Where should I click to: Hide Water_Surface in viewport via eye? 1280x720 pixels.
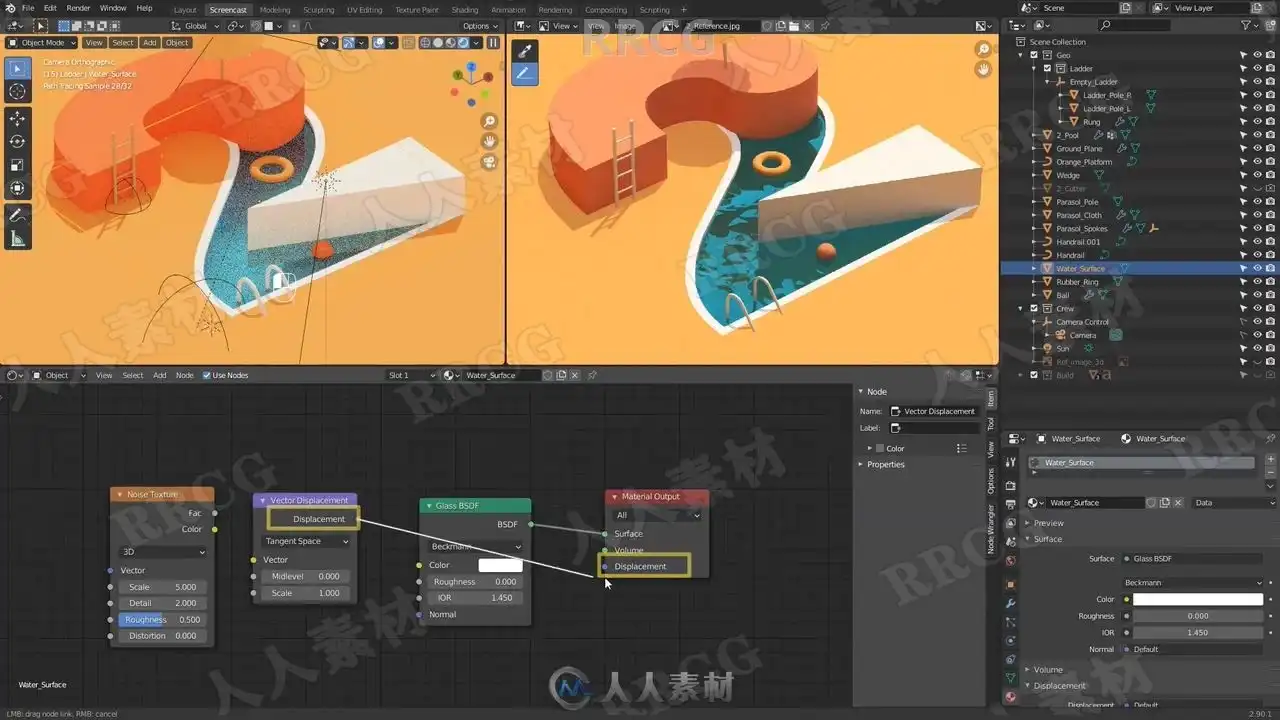[x=1257, y=268]
